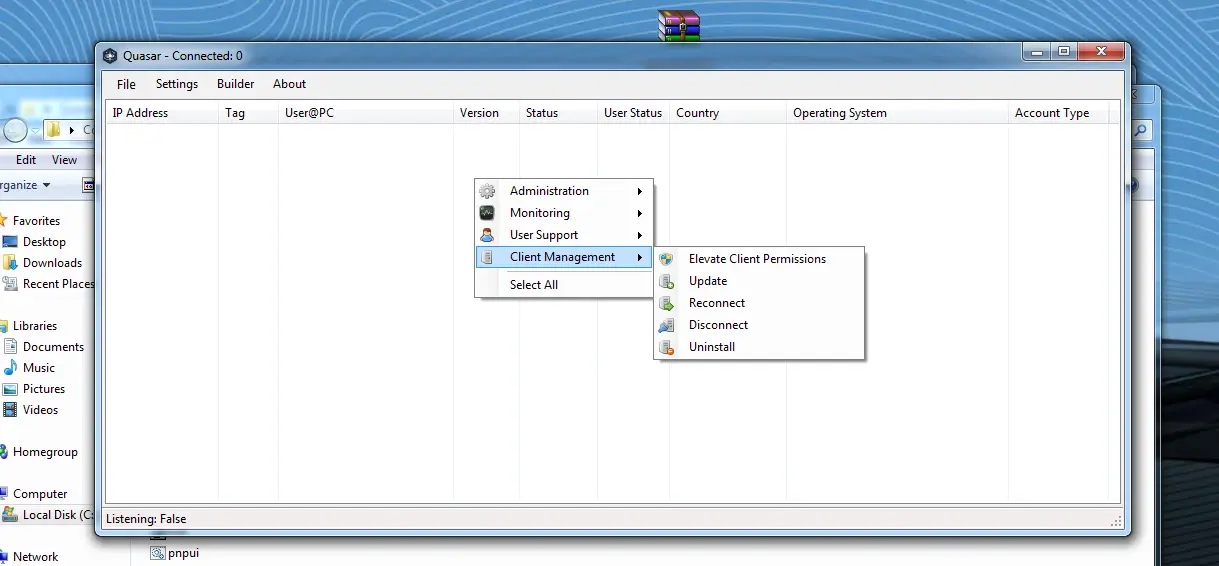This screenshot has height=566, width=1219.
Task: Click the resize grip in Quasar status bar
Action: tap(1116, 521)
